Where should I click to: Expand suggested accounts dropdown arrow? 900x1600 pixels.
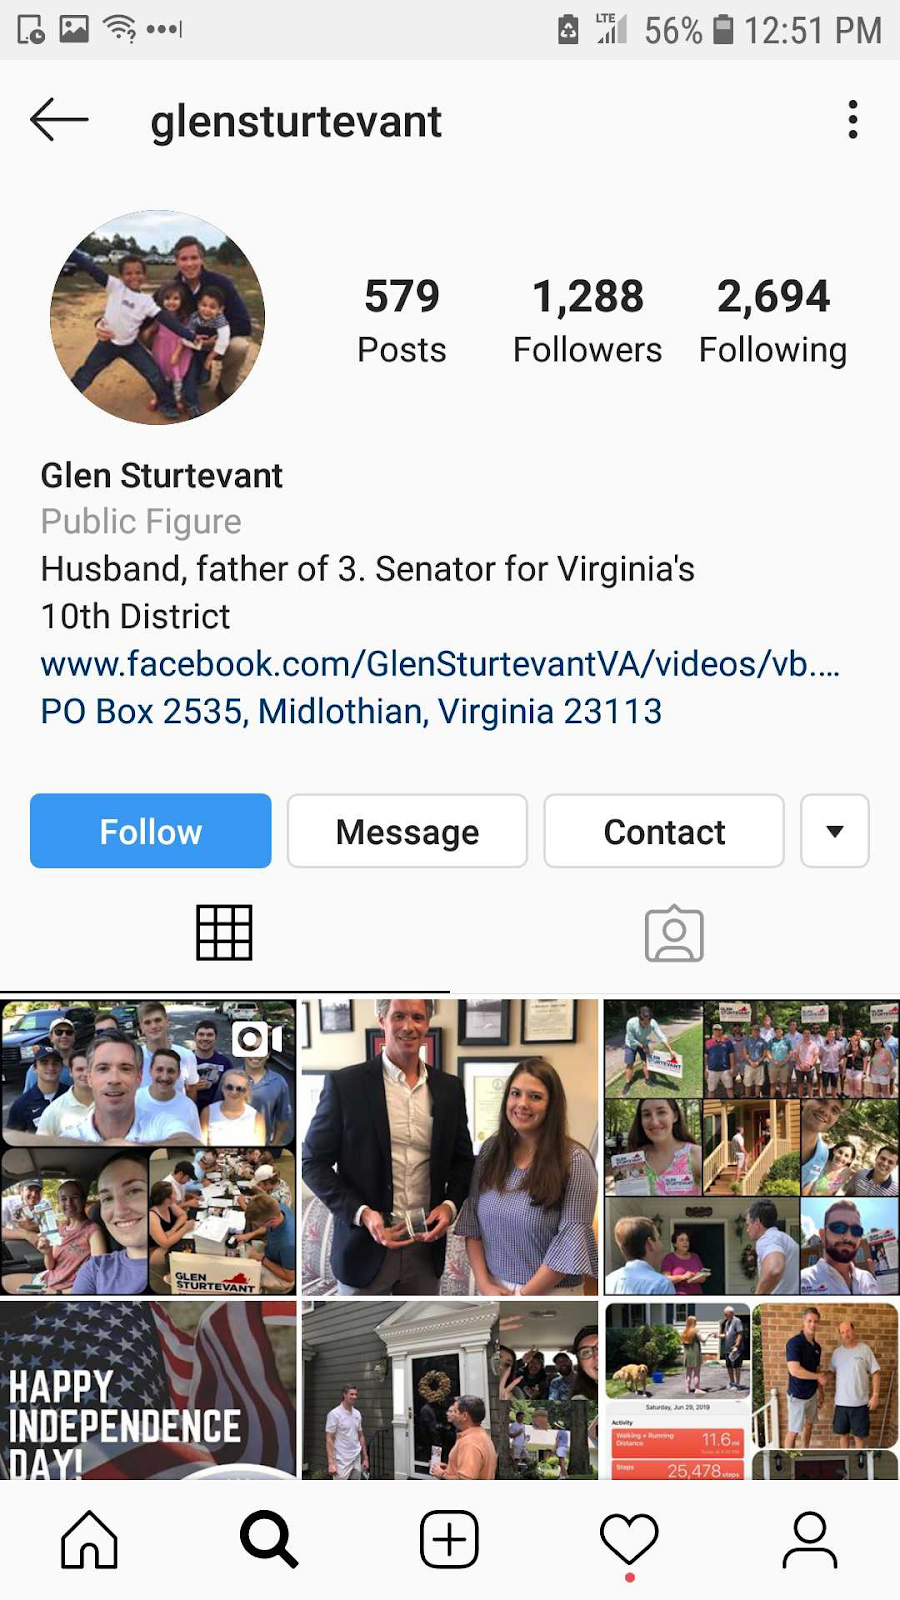coord(835,831)
